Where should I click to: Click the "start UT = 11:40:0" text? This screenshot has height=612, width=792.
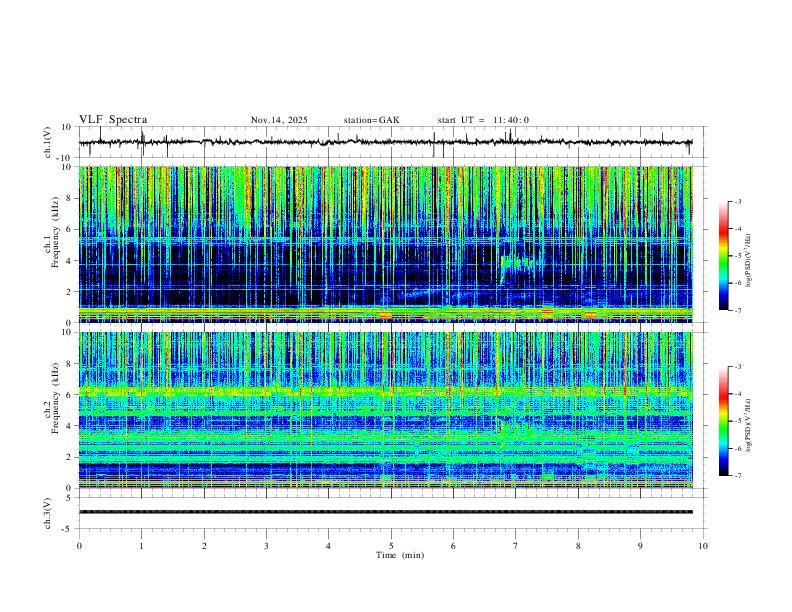[x=483, y=120]
